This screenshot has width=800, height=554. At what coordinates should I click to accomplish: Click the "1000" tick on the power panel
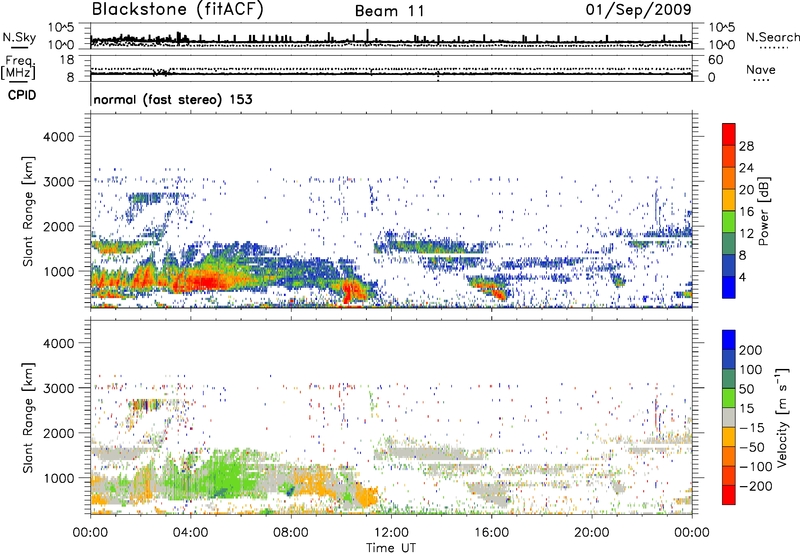58,271
